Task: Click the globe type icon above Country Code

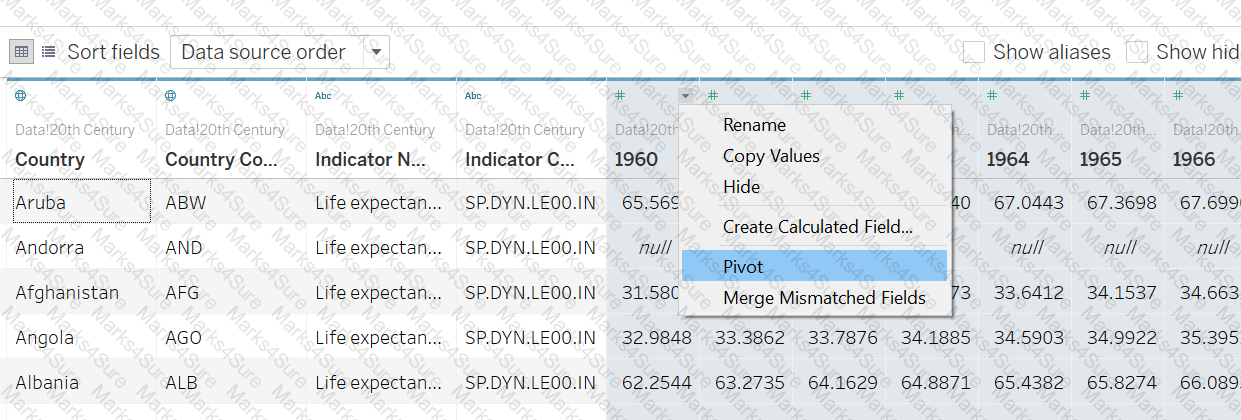Action: [171, 96]
